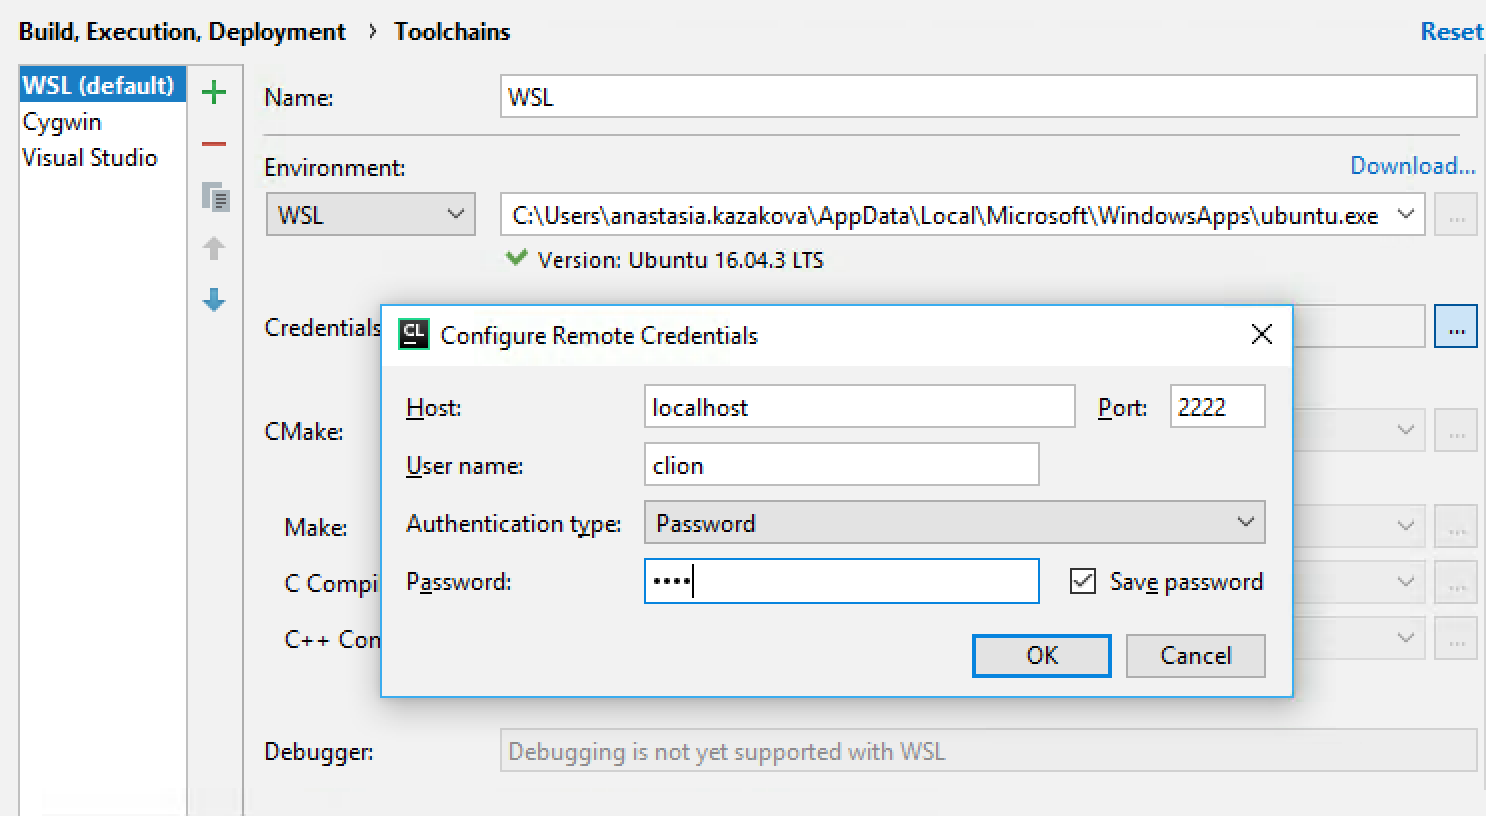The height and width of the screenshot is (816, 1486).
Task: Expand the CMake path dropdown arrow
Action: coord(1405,430)
